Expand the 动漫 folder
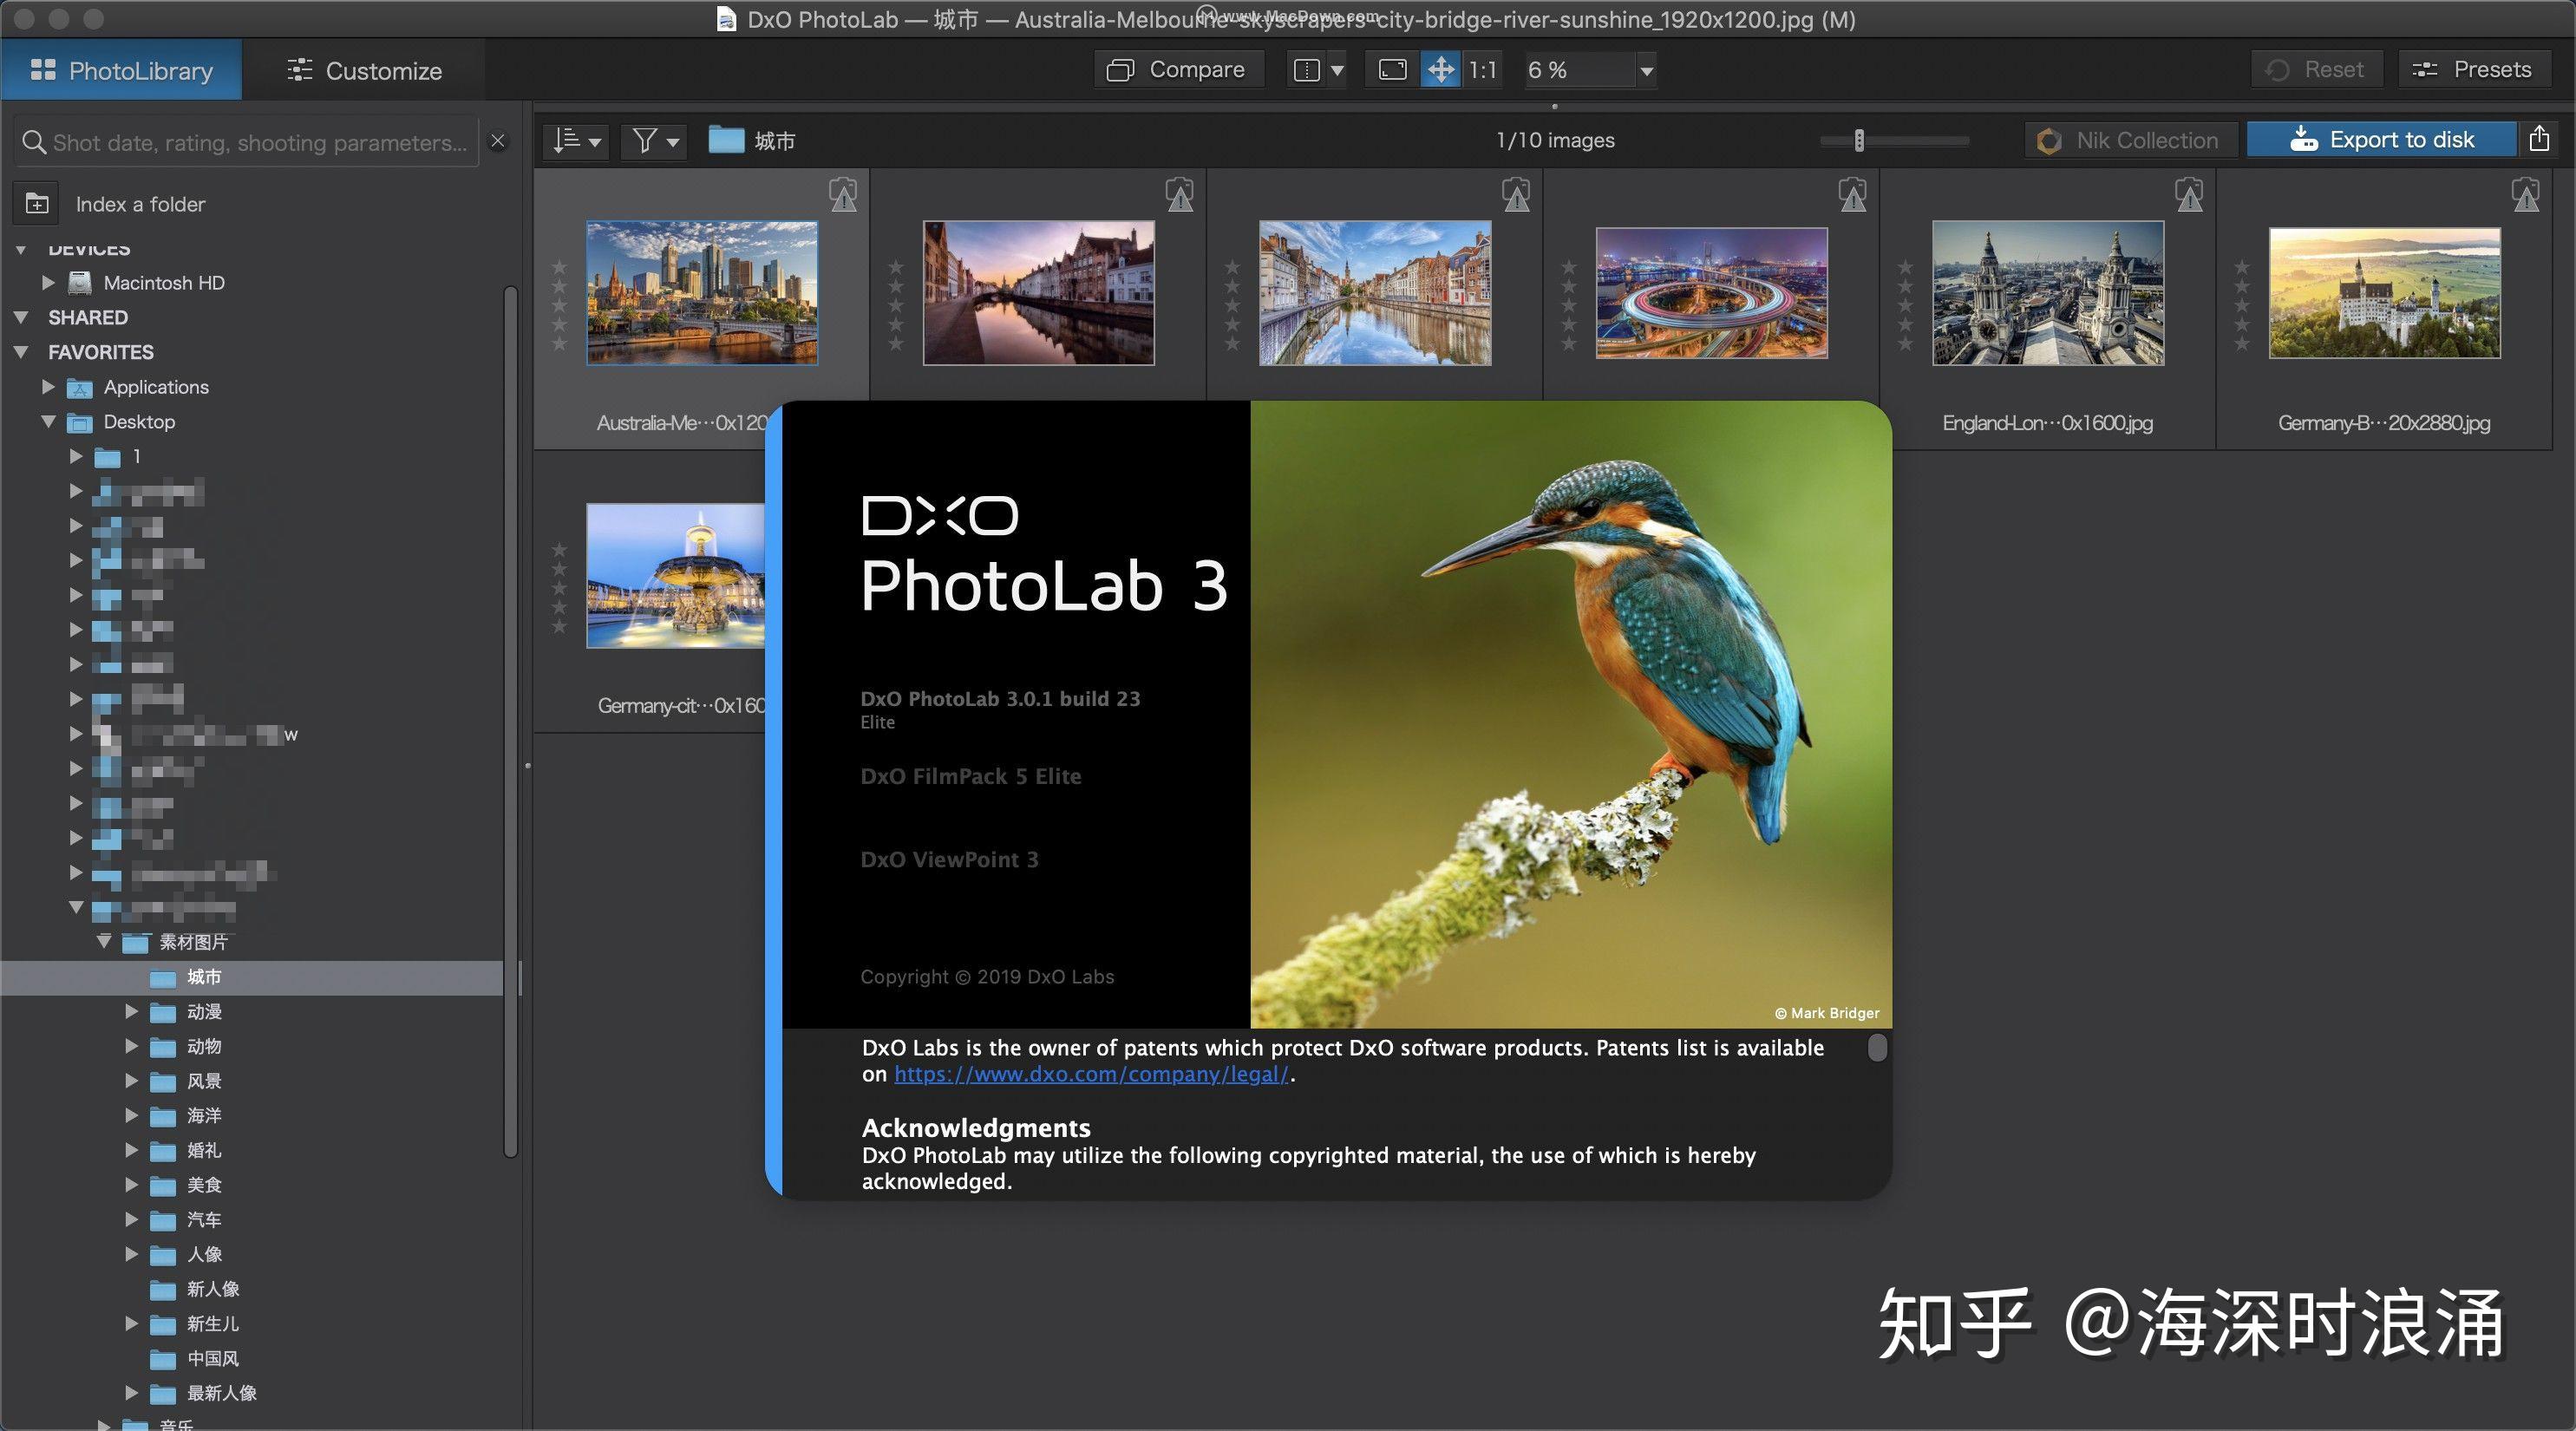The width and height of the screenshot is (2576, 1431). [x=131, y=1012]
